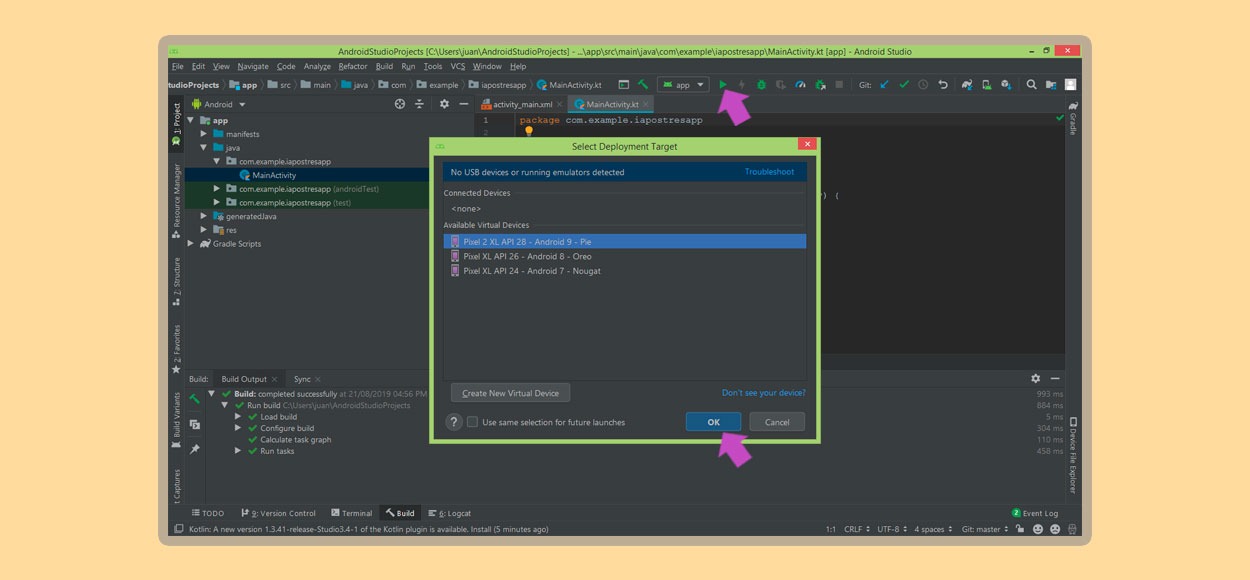
Task: Hide Project panel with the minus icon
Action: pyautogui.click(x=463, y=104)
